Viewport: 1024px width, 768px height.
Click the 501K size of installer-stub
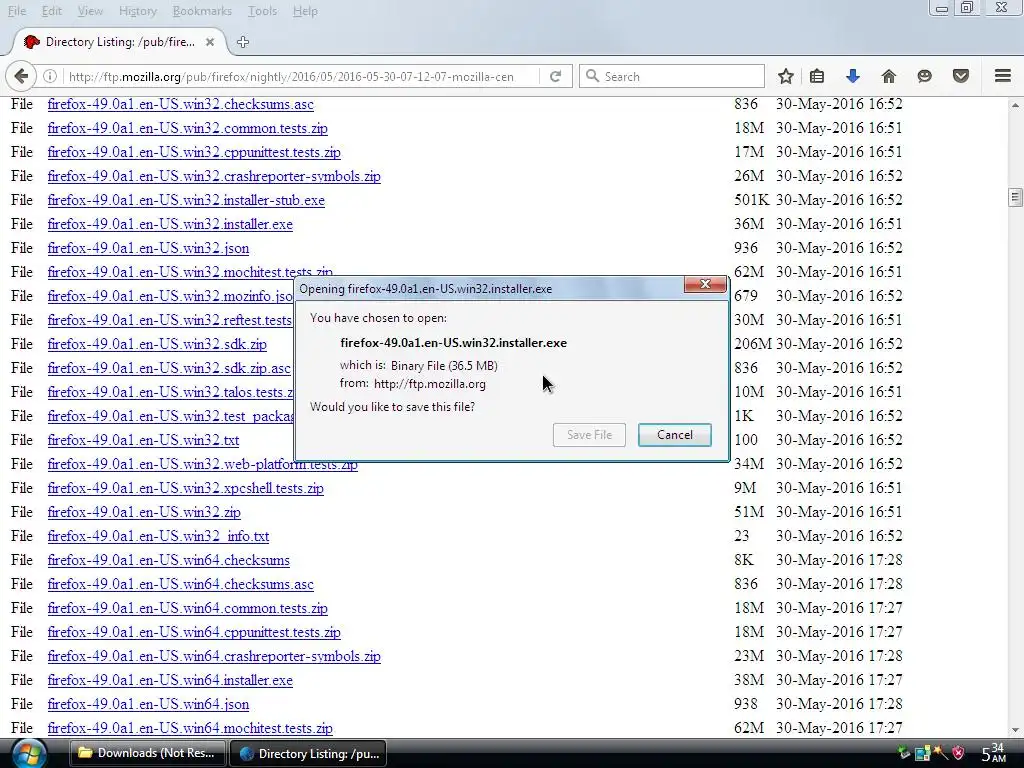coord(752,200)
